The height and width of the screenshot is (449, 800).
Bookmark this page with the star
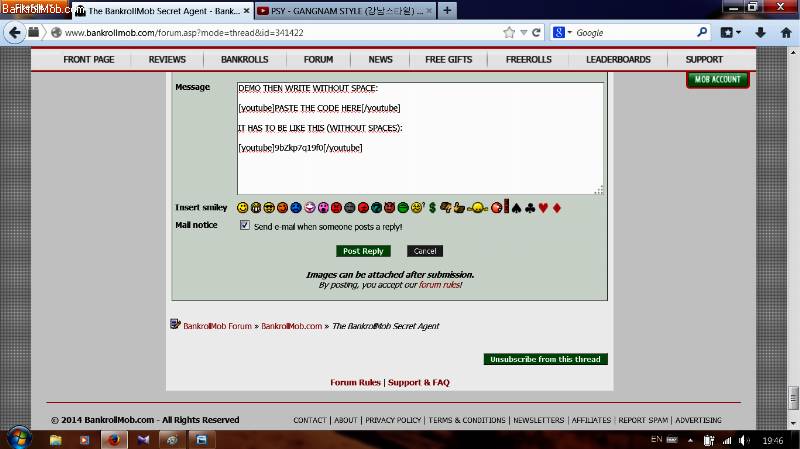pos(509,33)
